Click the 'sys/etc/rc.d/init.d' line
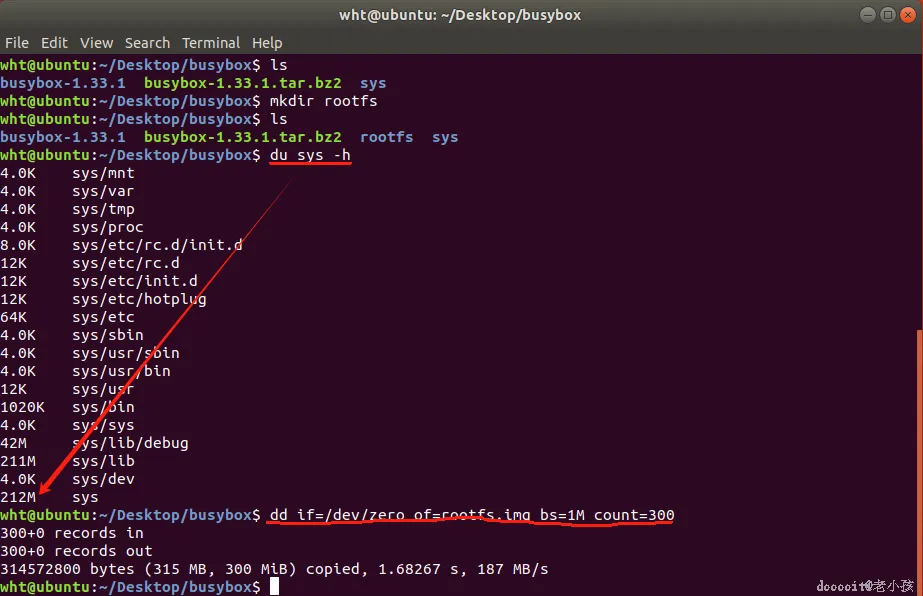This screenshot has height=596, width=923. click(x=121, y=245)
